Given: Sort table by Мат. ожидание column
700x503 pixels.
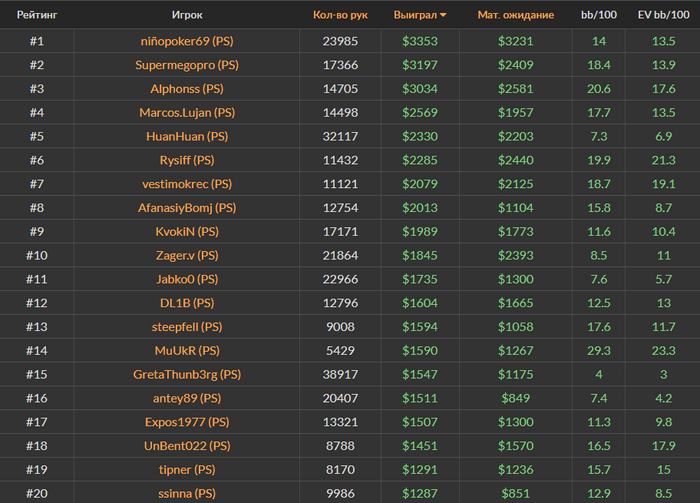Looking at the screenshot, I should click(x=515, y=16).
